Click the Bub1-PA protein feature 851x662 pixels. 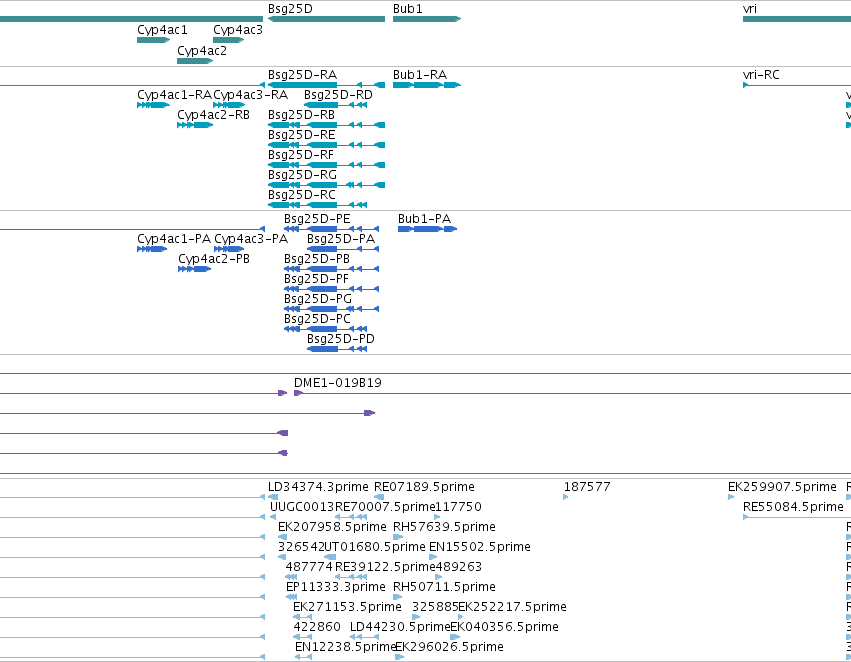tap(427, 229)
